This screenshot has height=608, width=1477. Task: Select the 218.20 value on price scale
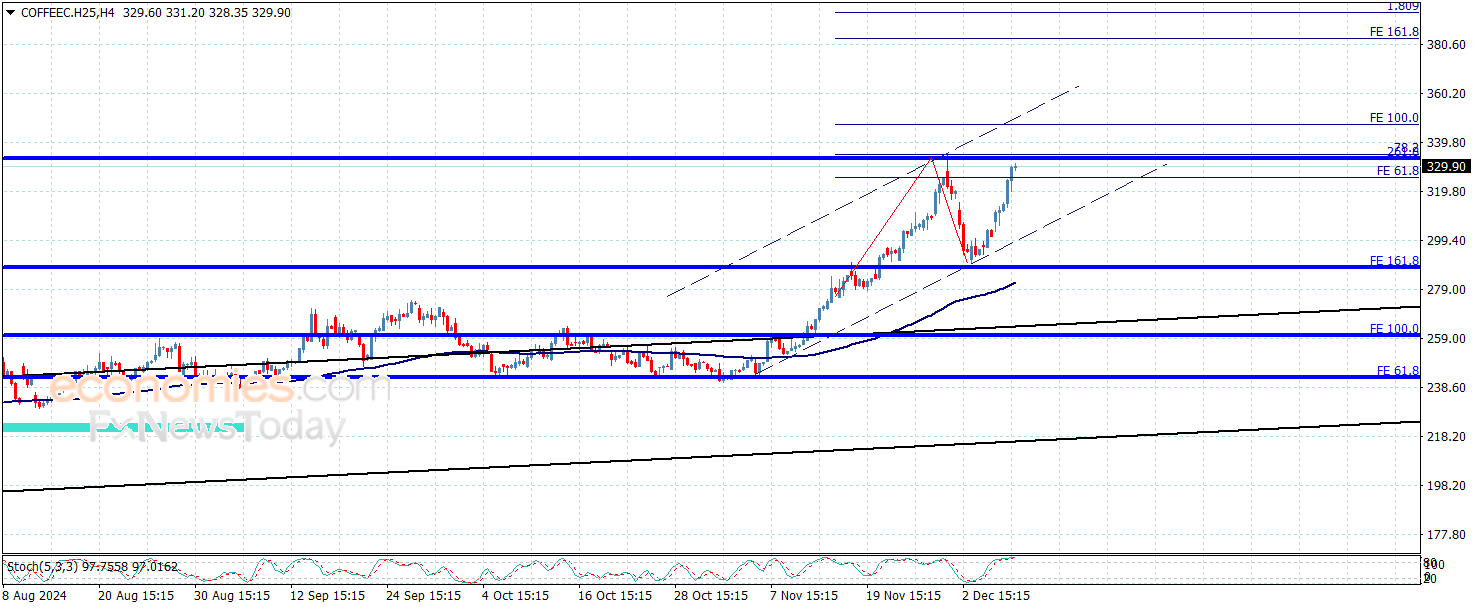(1446, 437)
